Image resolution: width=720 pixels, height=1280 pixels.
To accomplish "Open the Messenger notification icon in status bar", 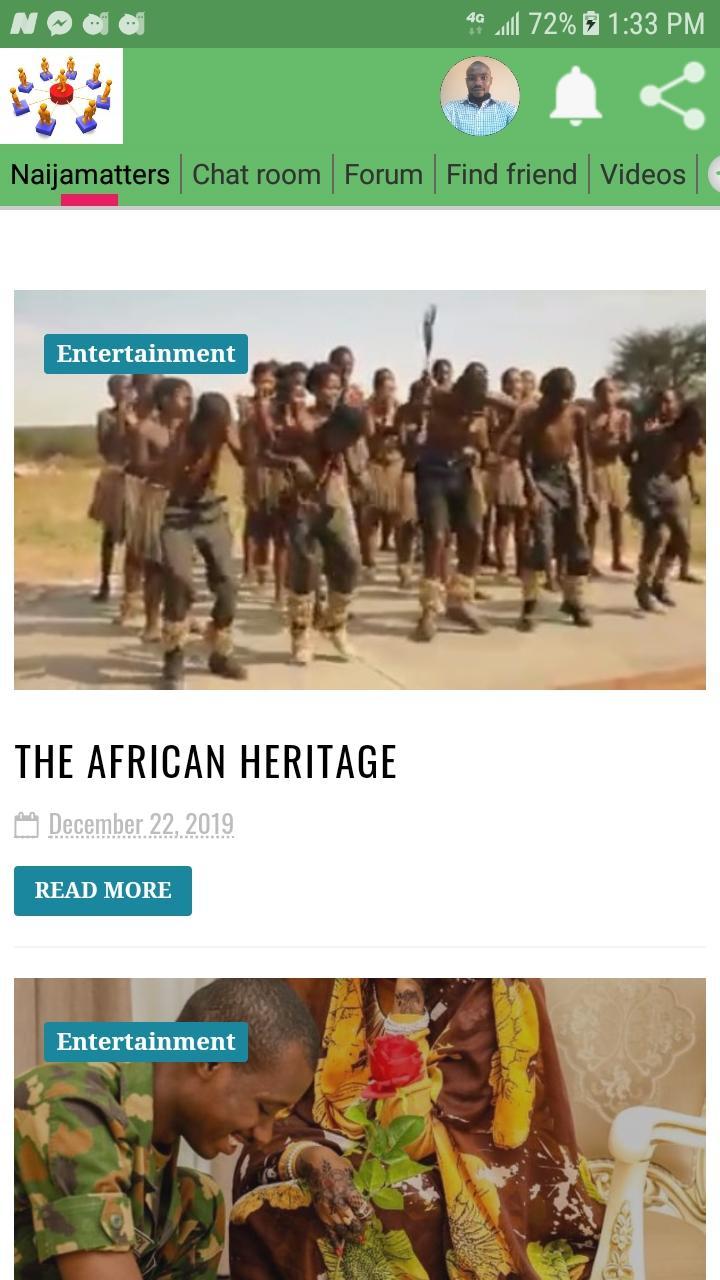I will [60, 23].
